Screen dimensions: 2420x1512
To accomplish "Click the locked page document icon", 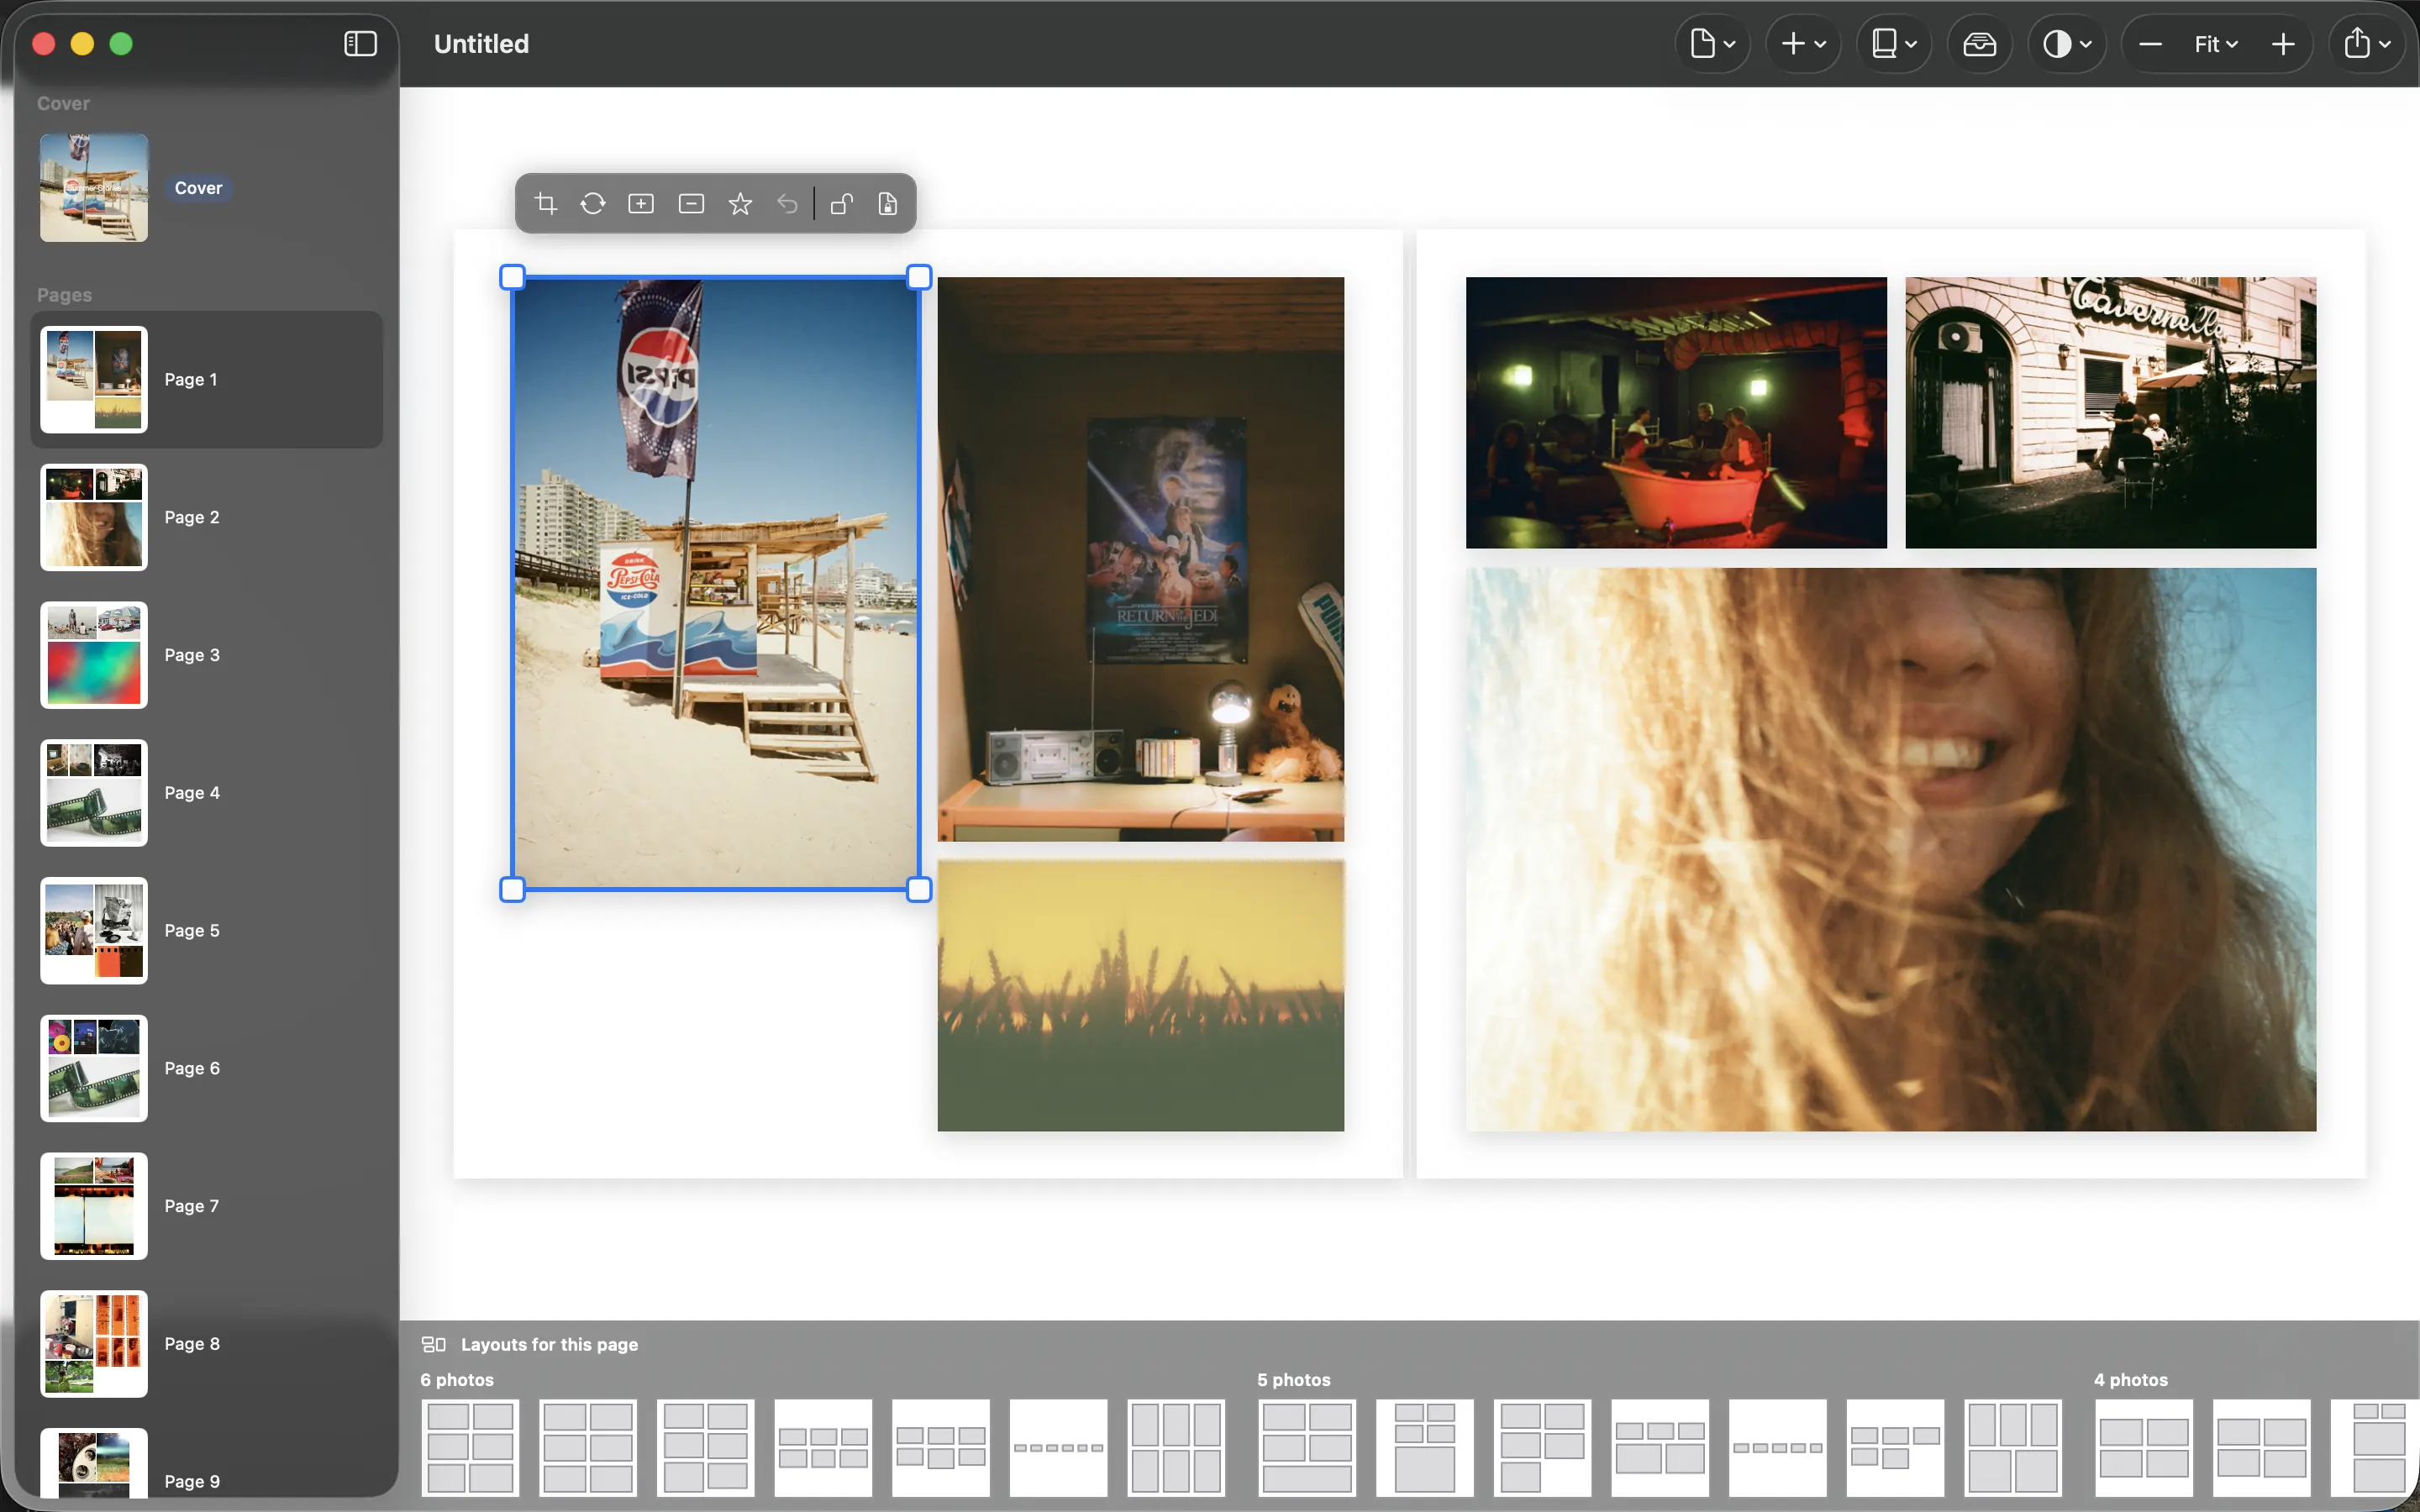I will coord(888,204).
